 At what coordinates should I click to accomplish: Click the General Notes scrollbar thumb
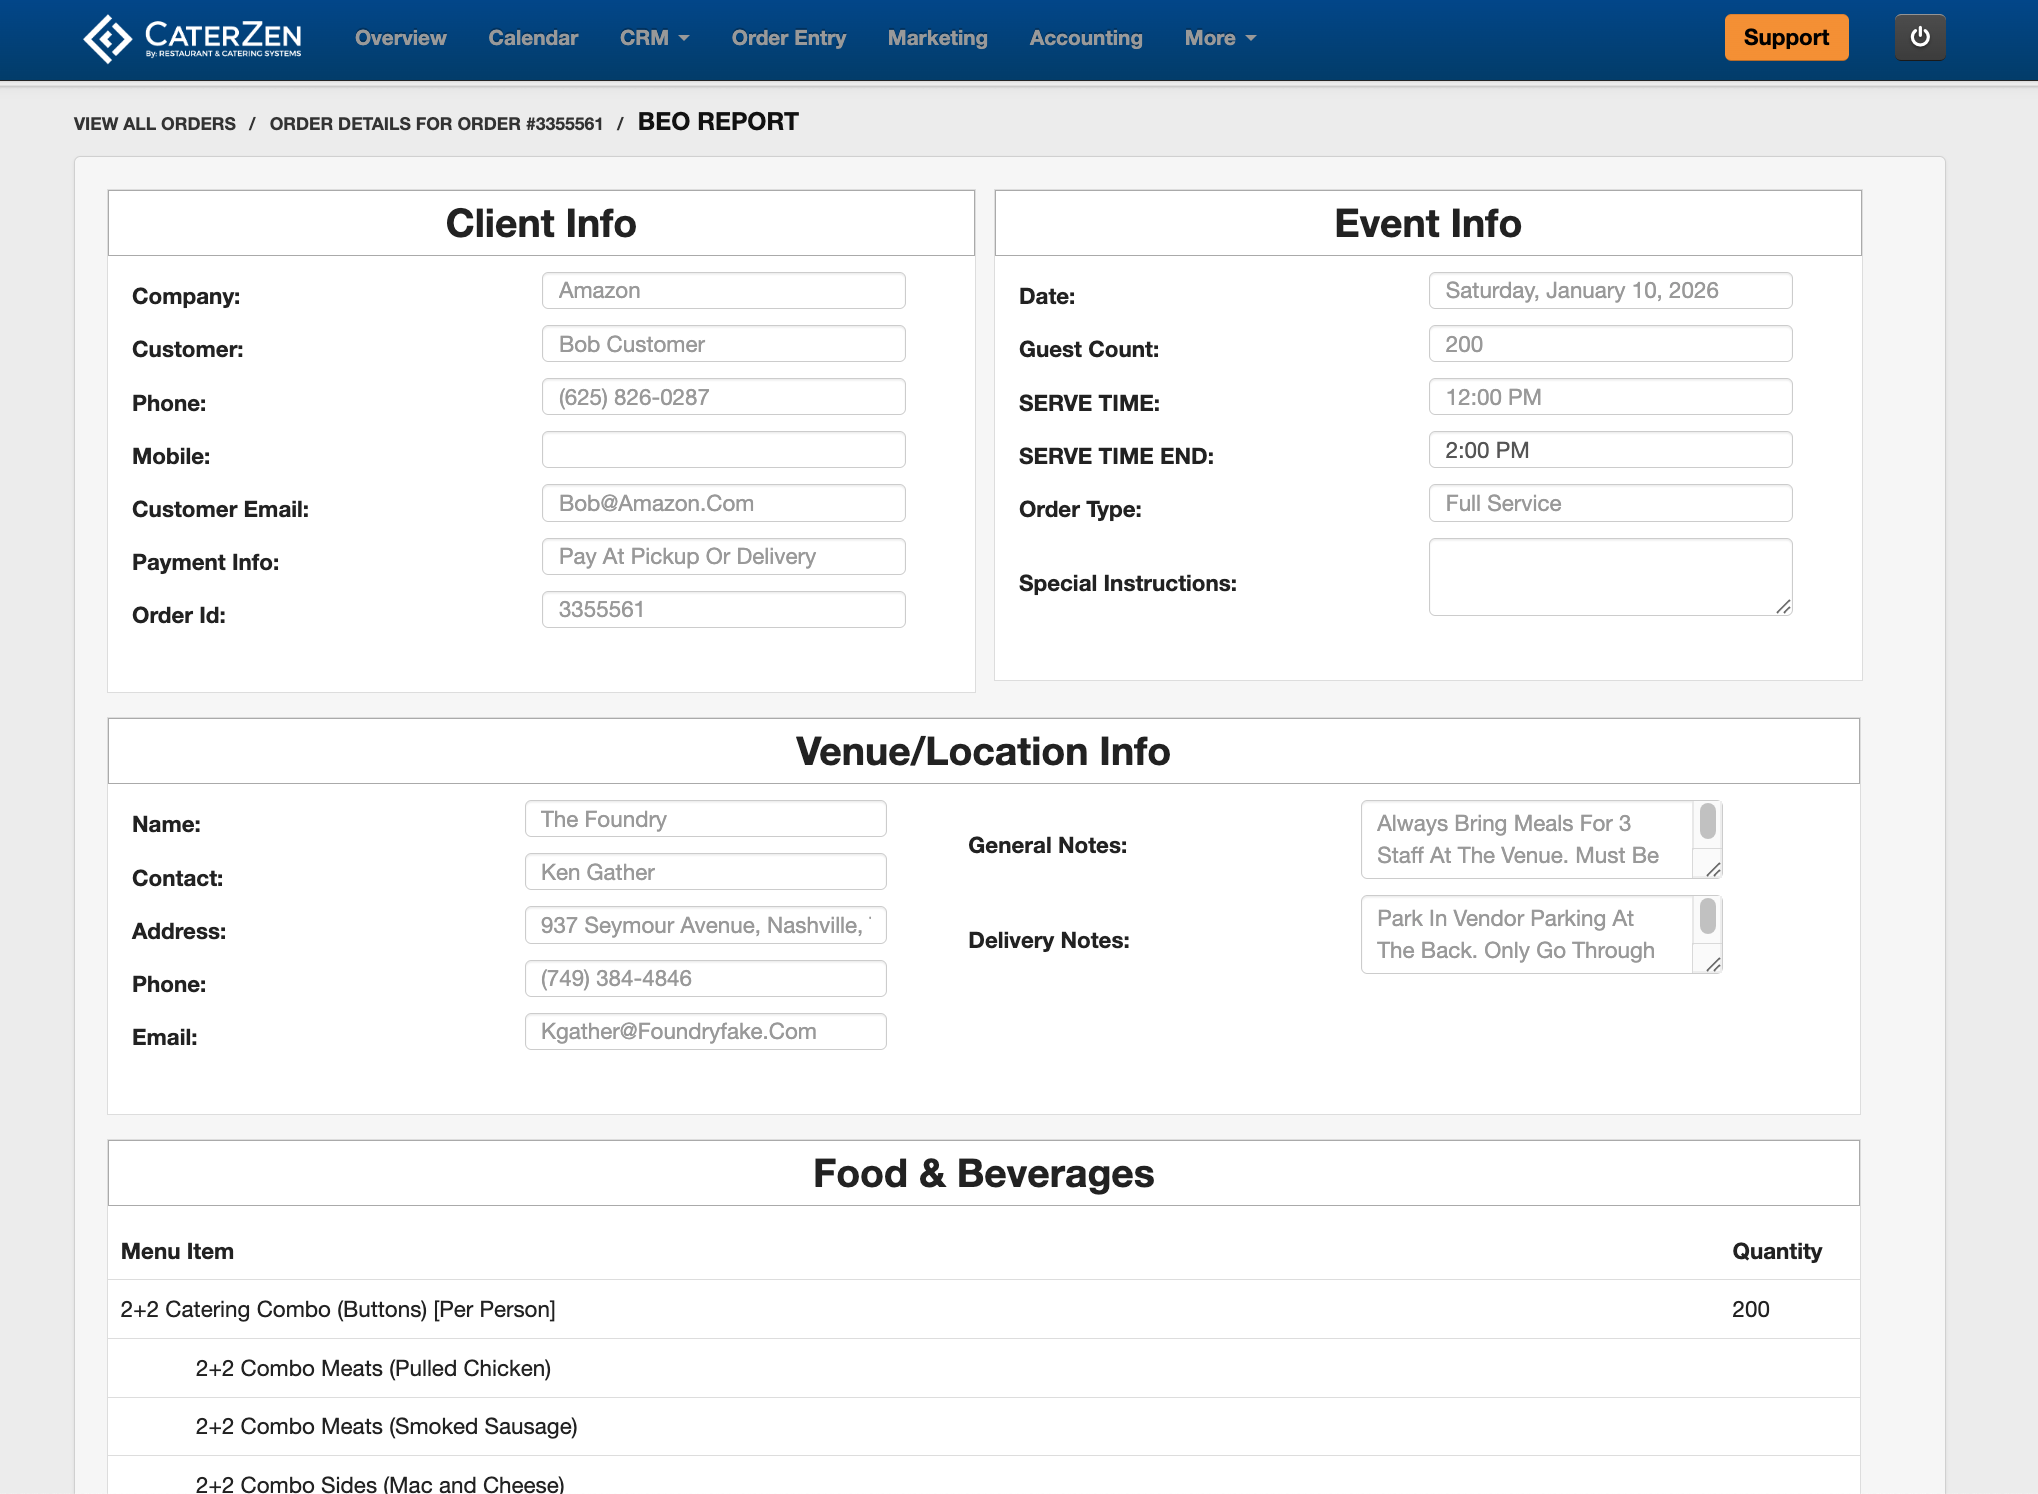tap(1708, 822)
